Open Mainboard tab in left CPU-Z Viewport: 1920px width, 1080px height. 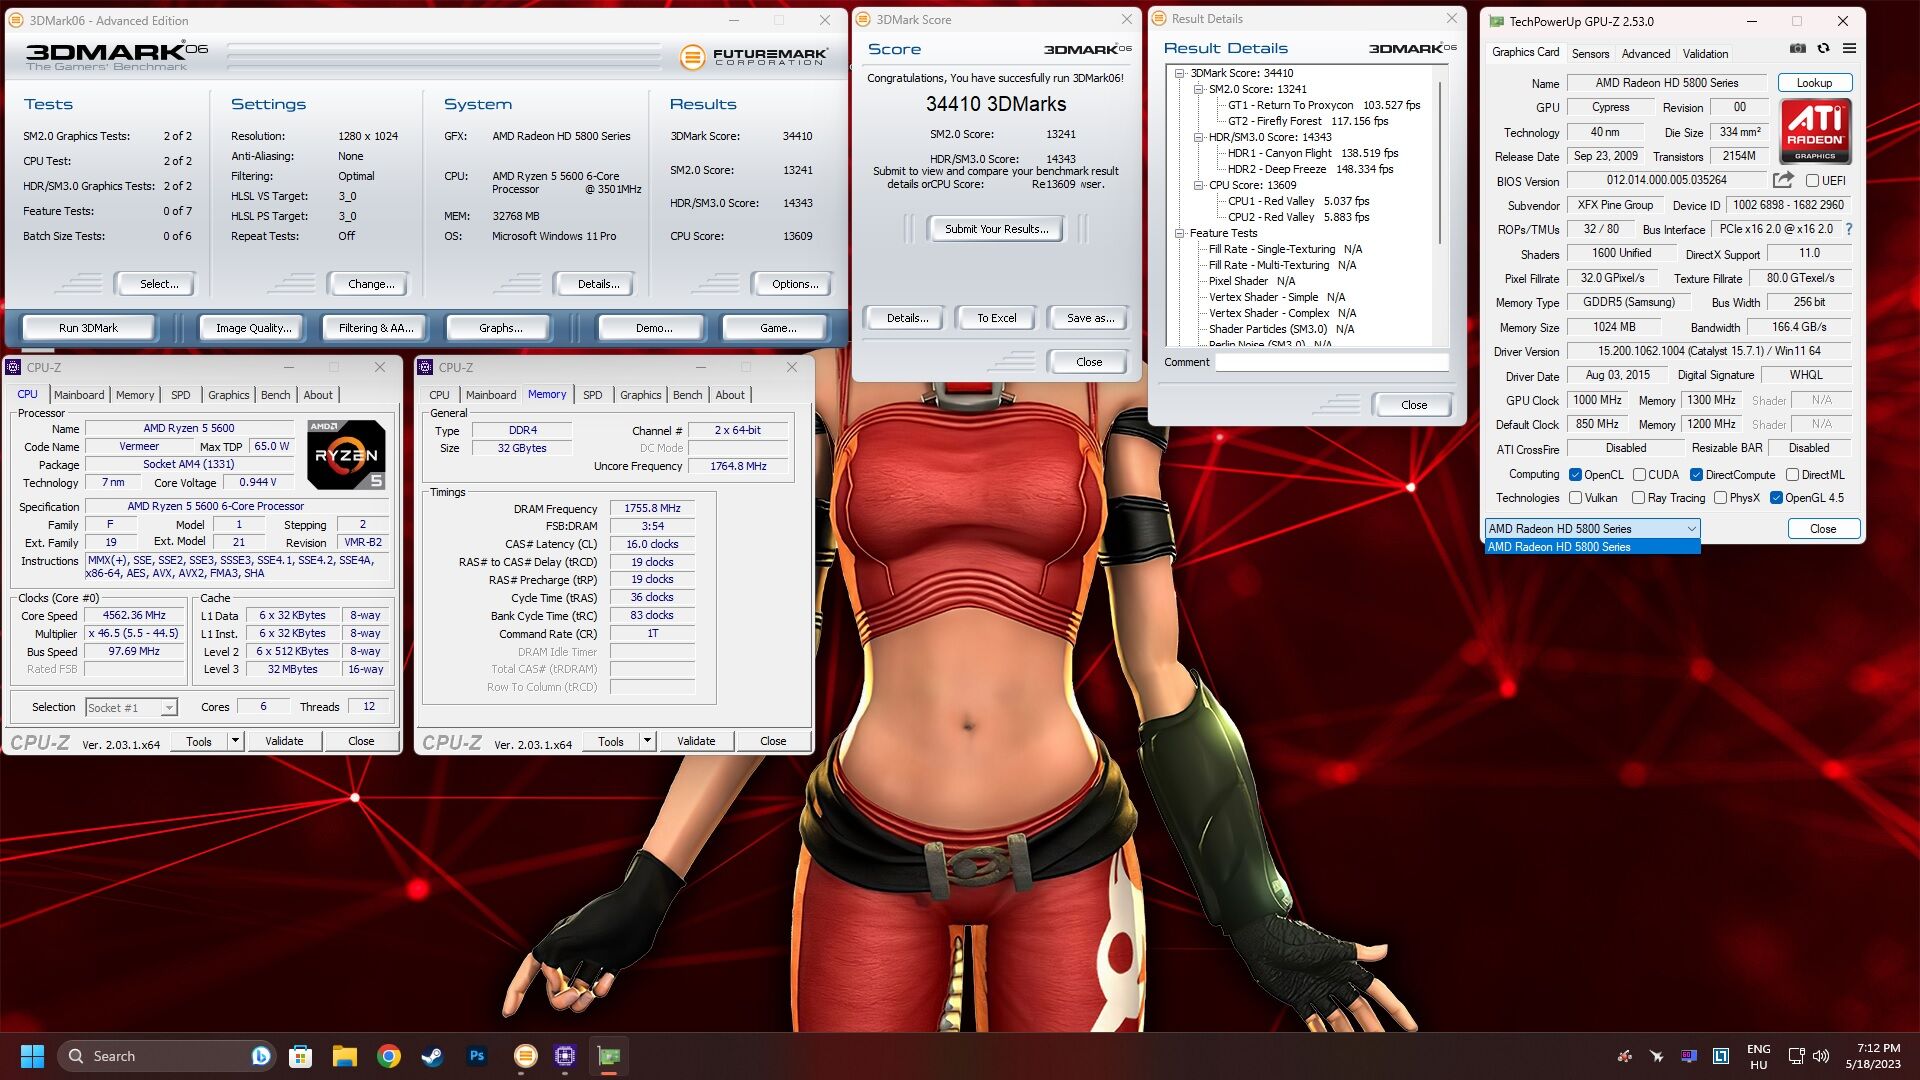[x=79, y=395]
